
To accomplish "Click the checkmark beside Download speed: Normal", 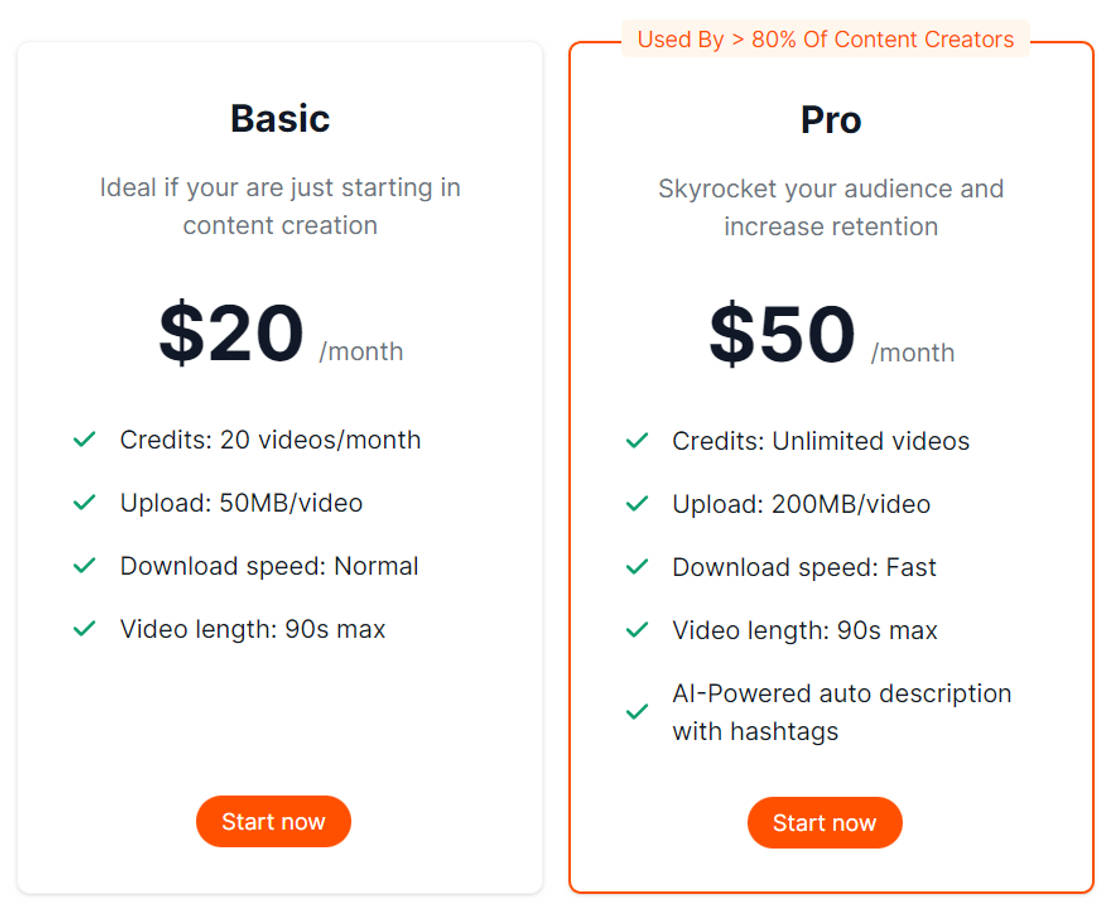I will coord(84,565).
